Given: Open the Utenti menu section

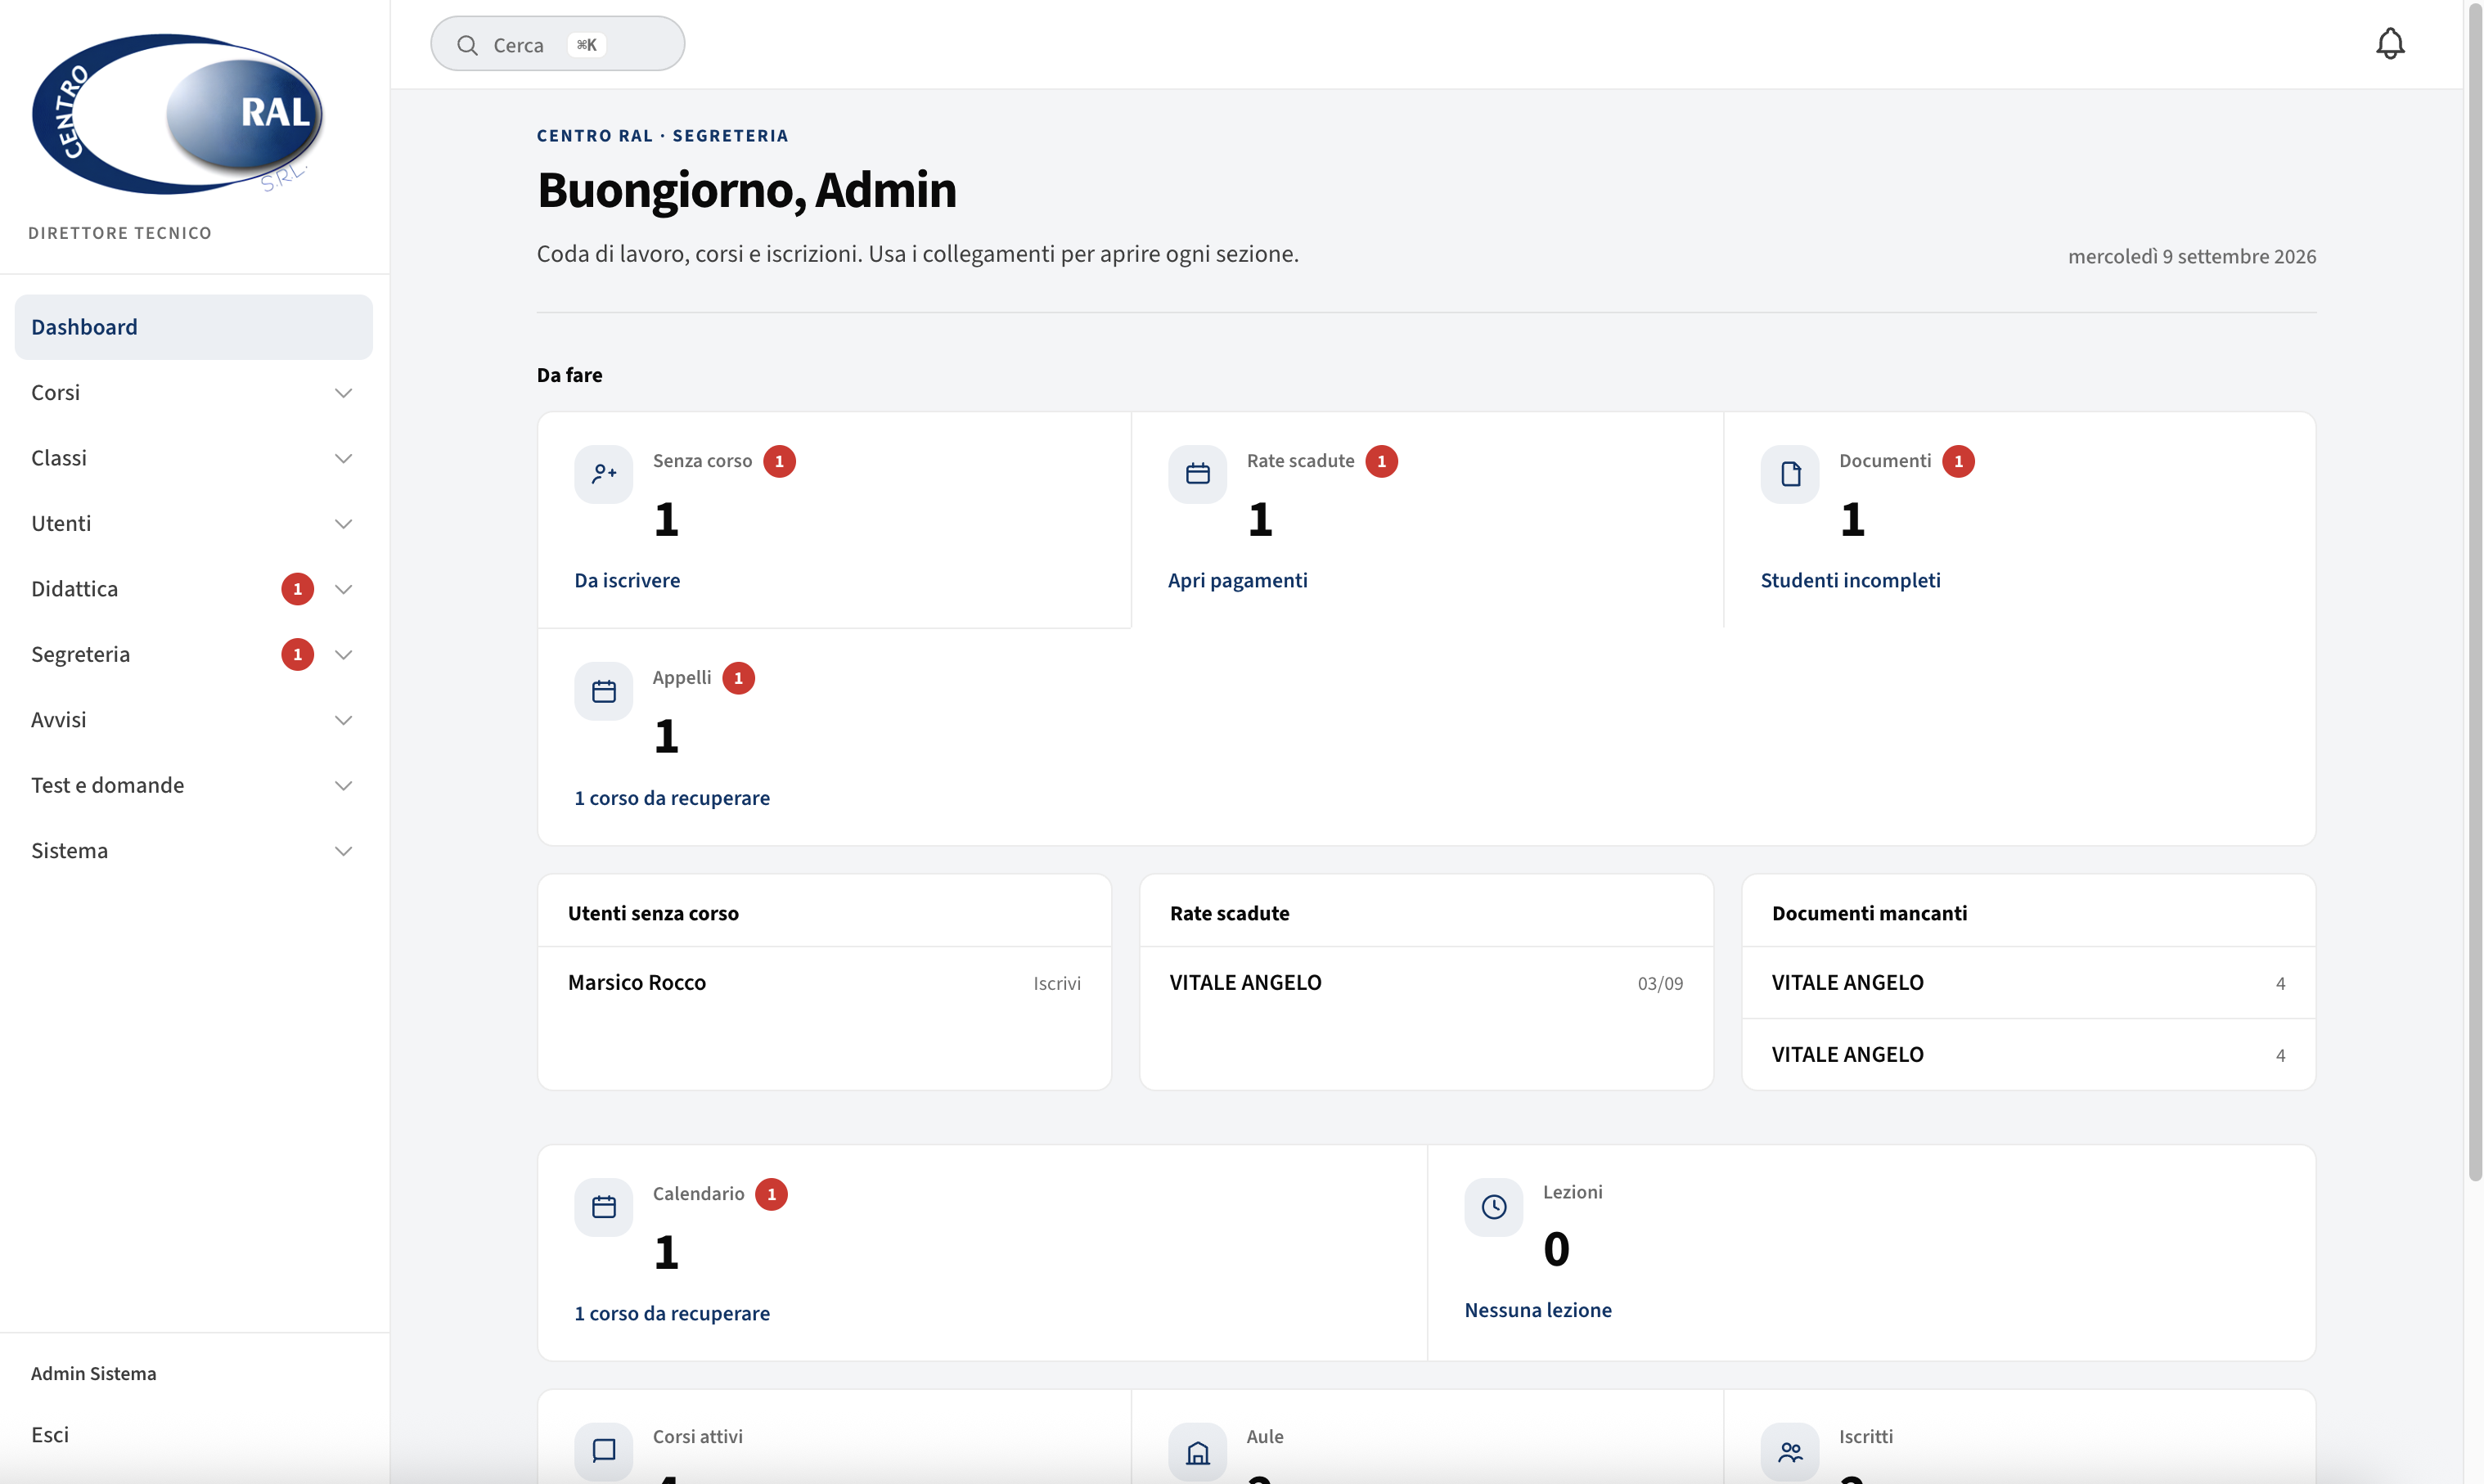Looking at the screenshot, I should (193, 524).
